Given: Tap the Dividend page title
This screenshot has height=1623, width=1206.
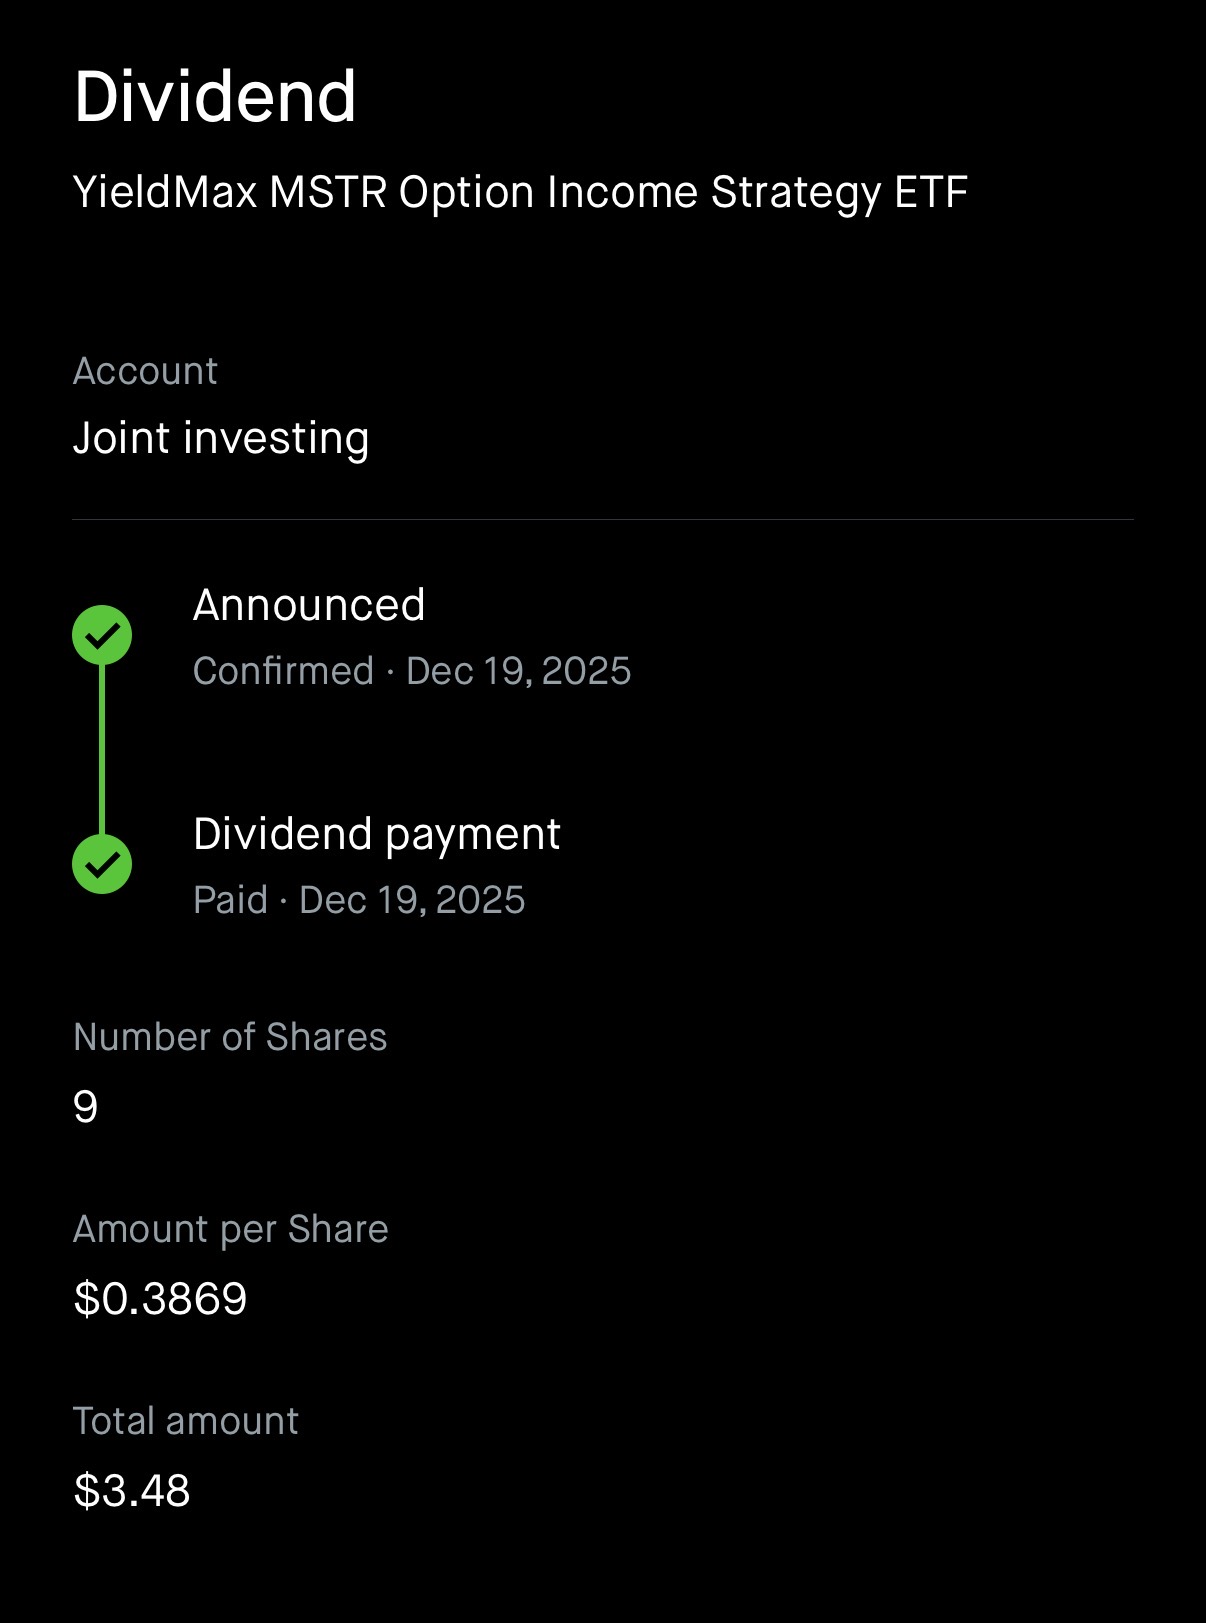Looking at the screenshot, I should [215, 97].
